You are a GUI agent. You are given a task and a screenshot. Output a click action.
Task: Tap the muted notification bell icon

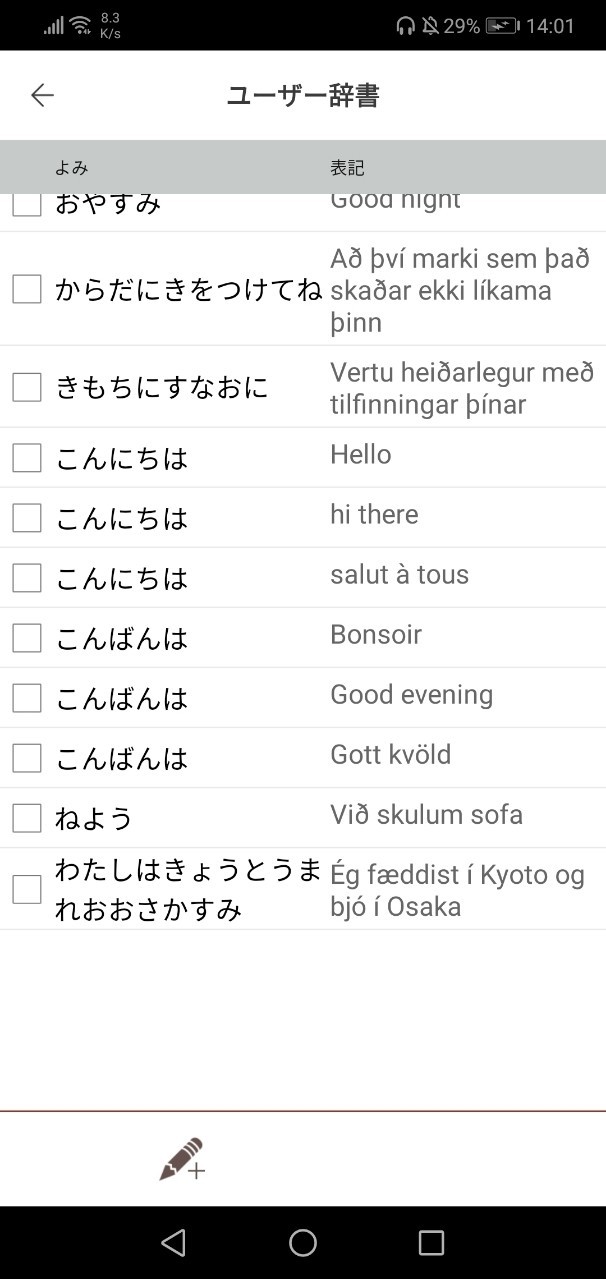431,26
